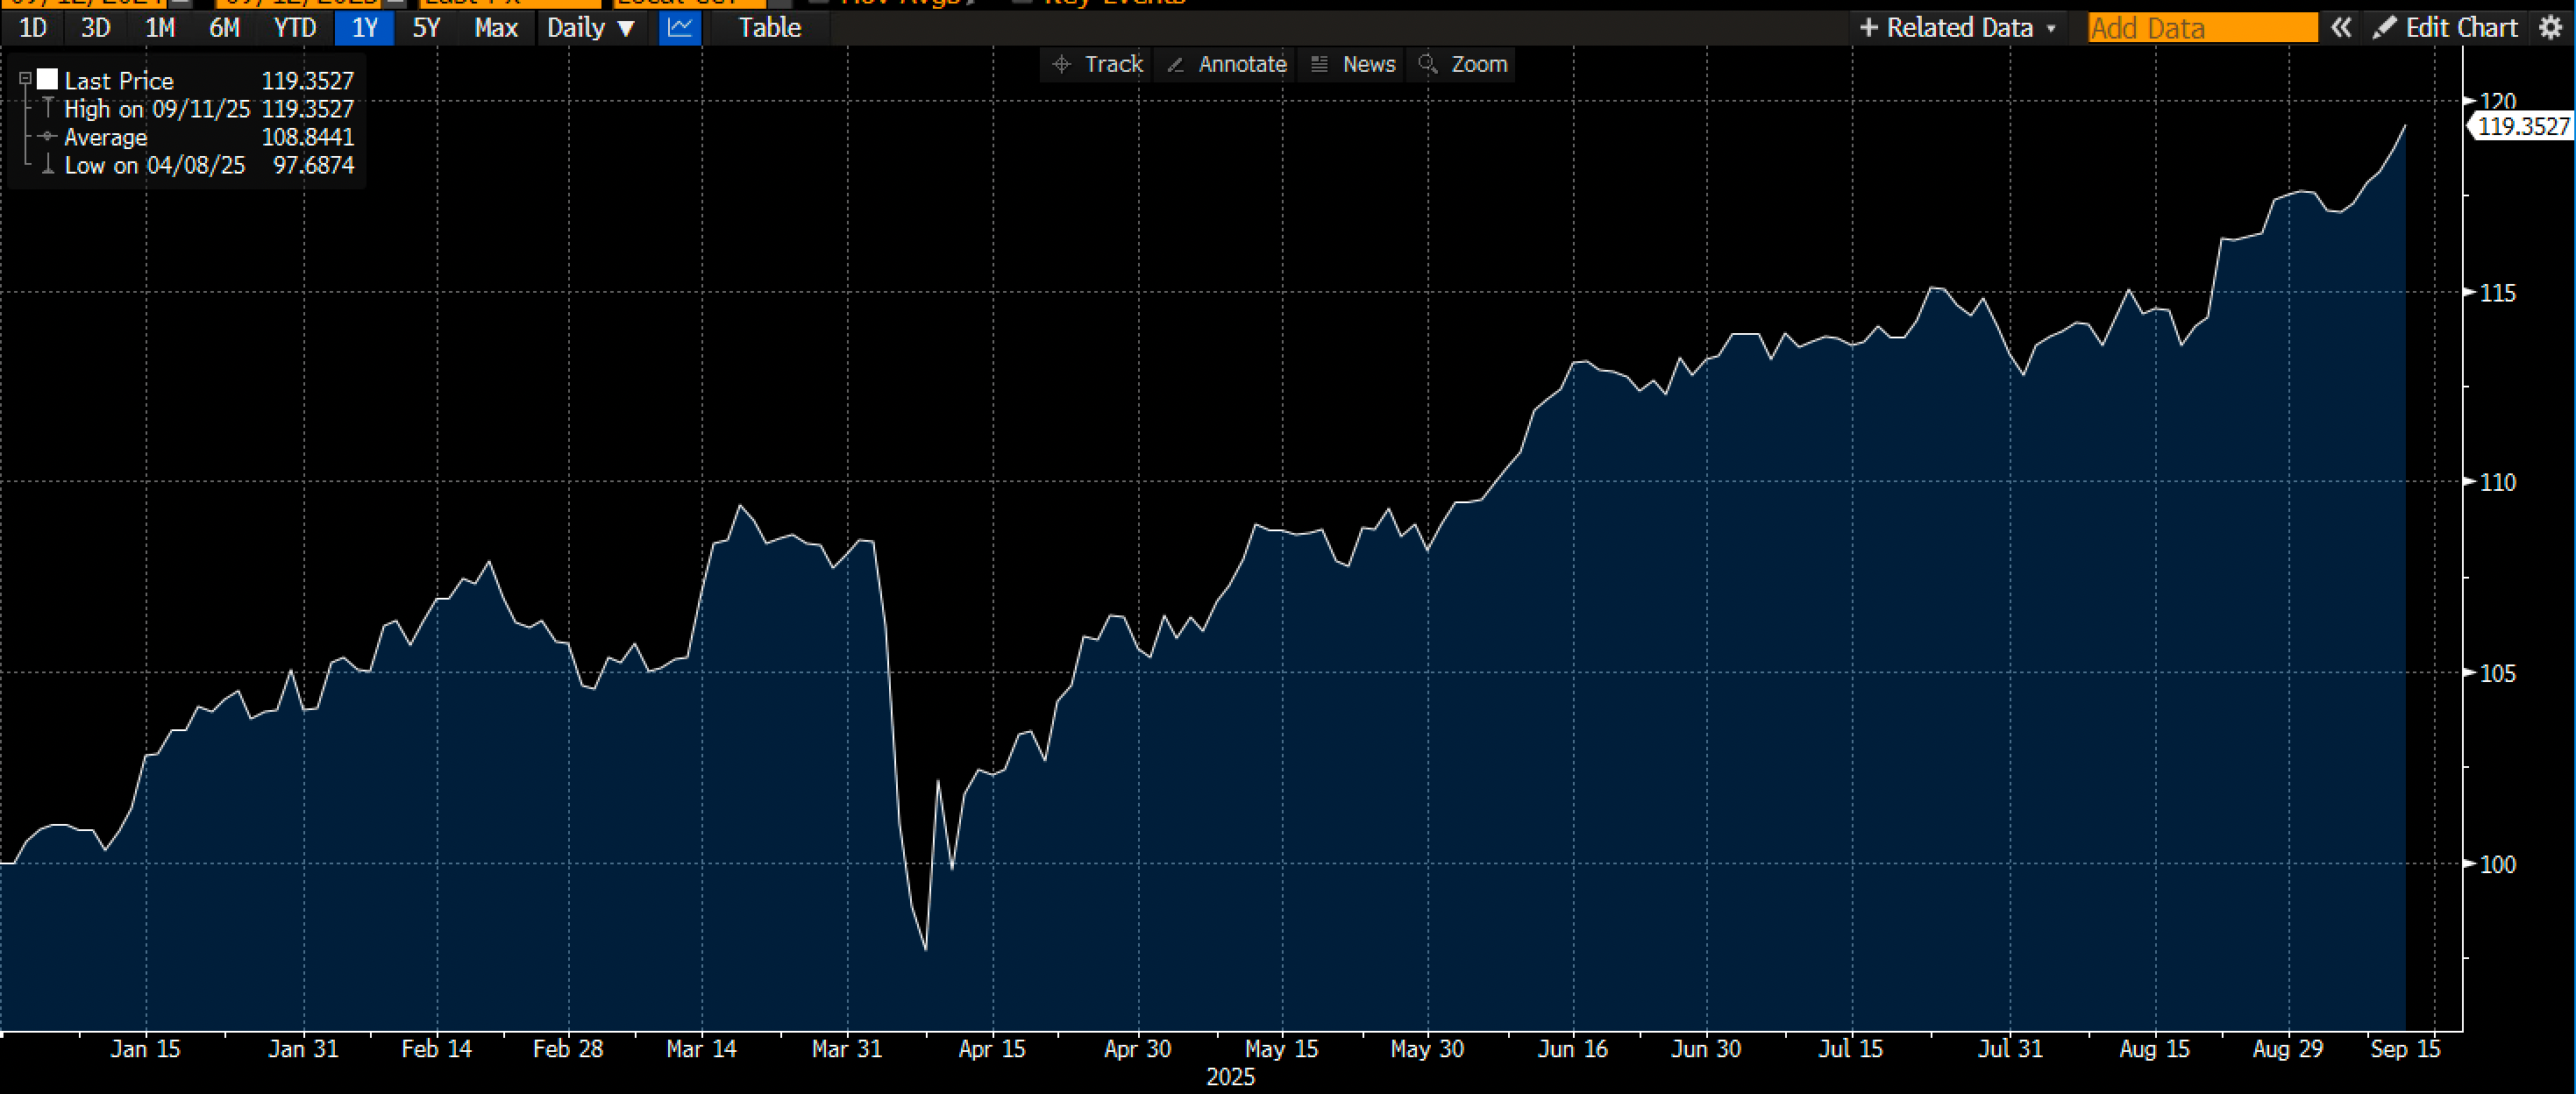
Task: Switch to line chart view icon
Action: pyautogui.click(x=680, y=28)
